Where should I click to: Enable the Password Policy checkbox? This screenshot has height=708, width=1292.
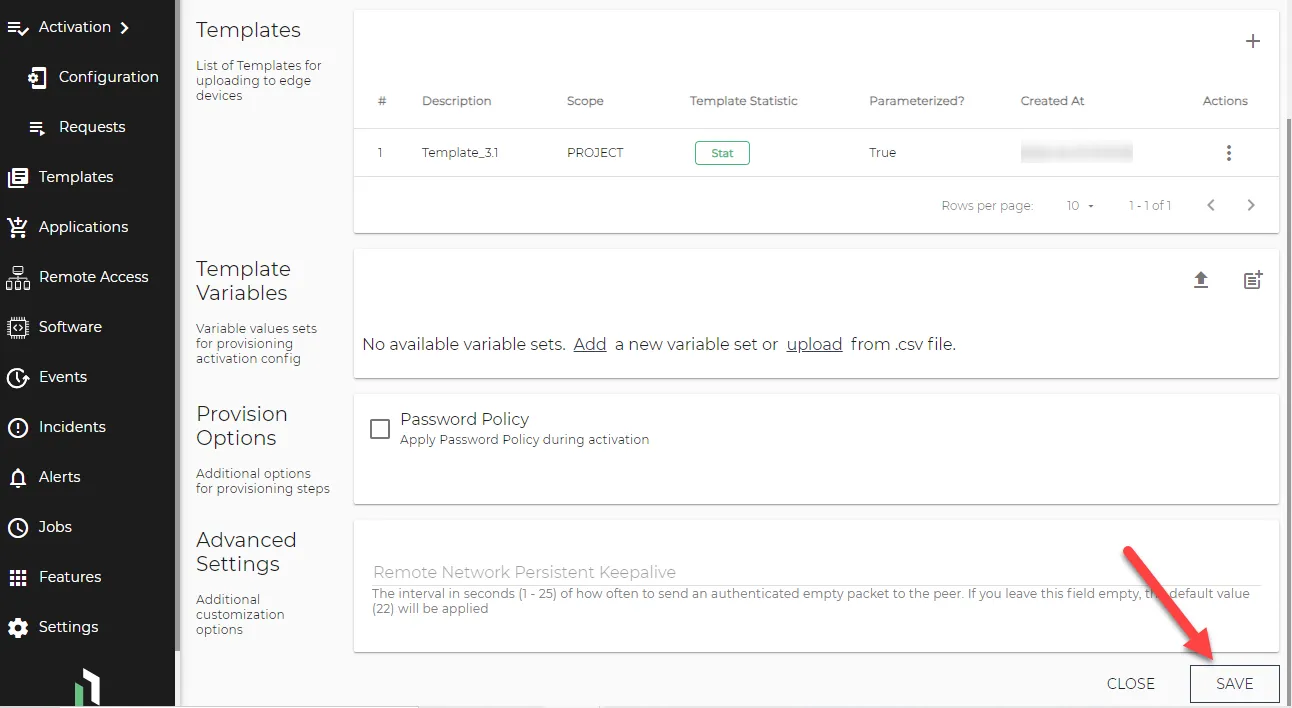[x=380, y=429]
